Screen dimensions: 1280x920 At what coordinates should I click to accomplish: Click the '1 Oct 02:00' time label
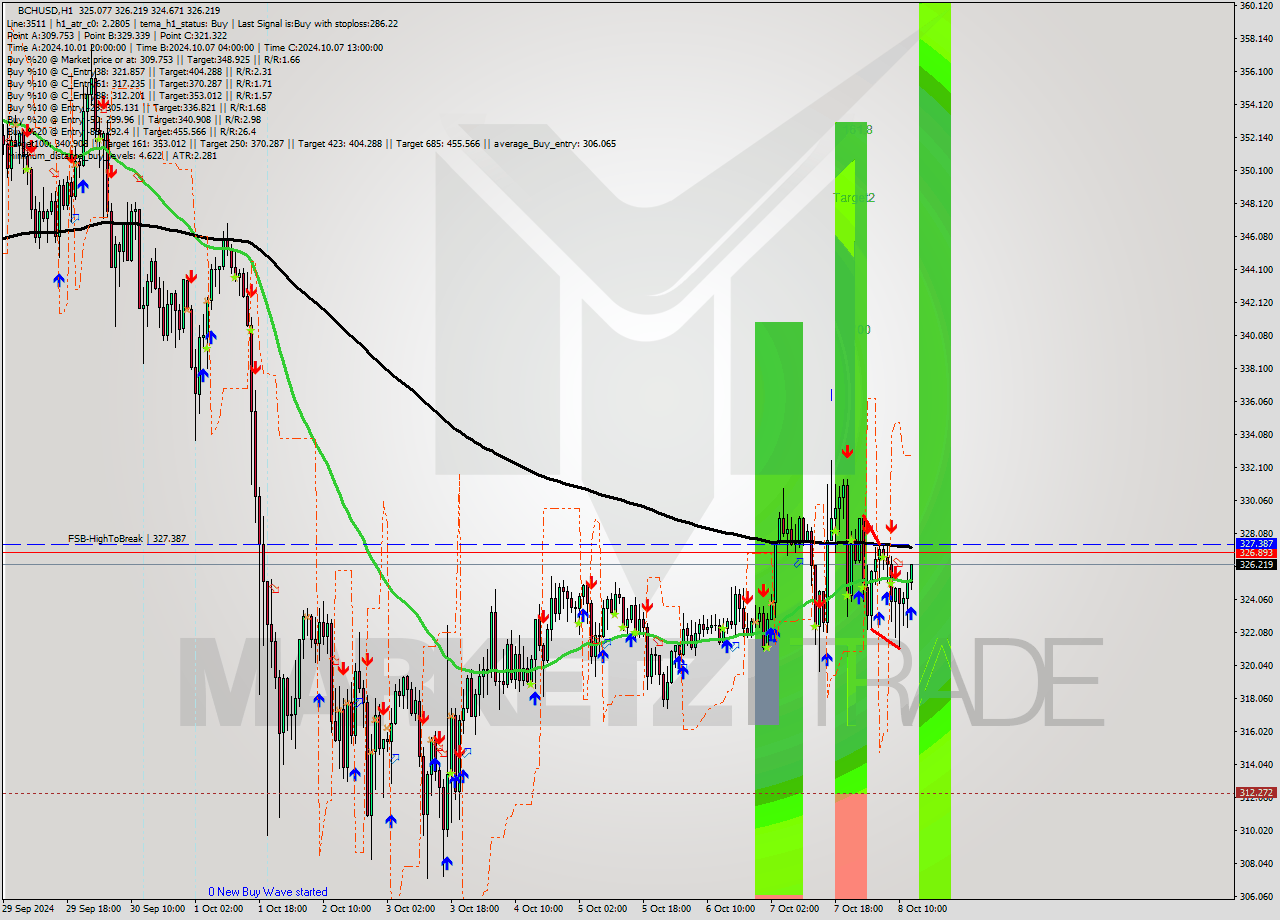(220, 909)
